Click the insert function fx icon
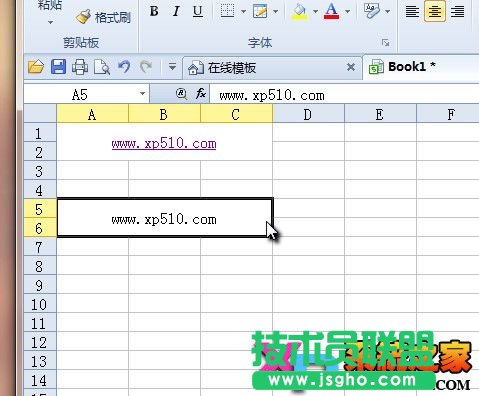Viewport: 479px width, 396px height. (x=201, y=94)
